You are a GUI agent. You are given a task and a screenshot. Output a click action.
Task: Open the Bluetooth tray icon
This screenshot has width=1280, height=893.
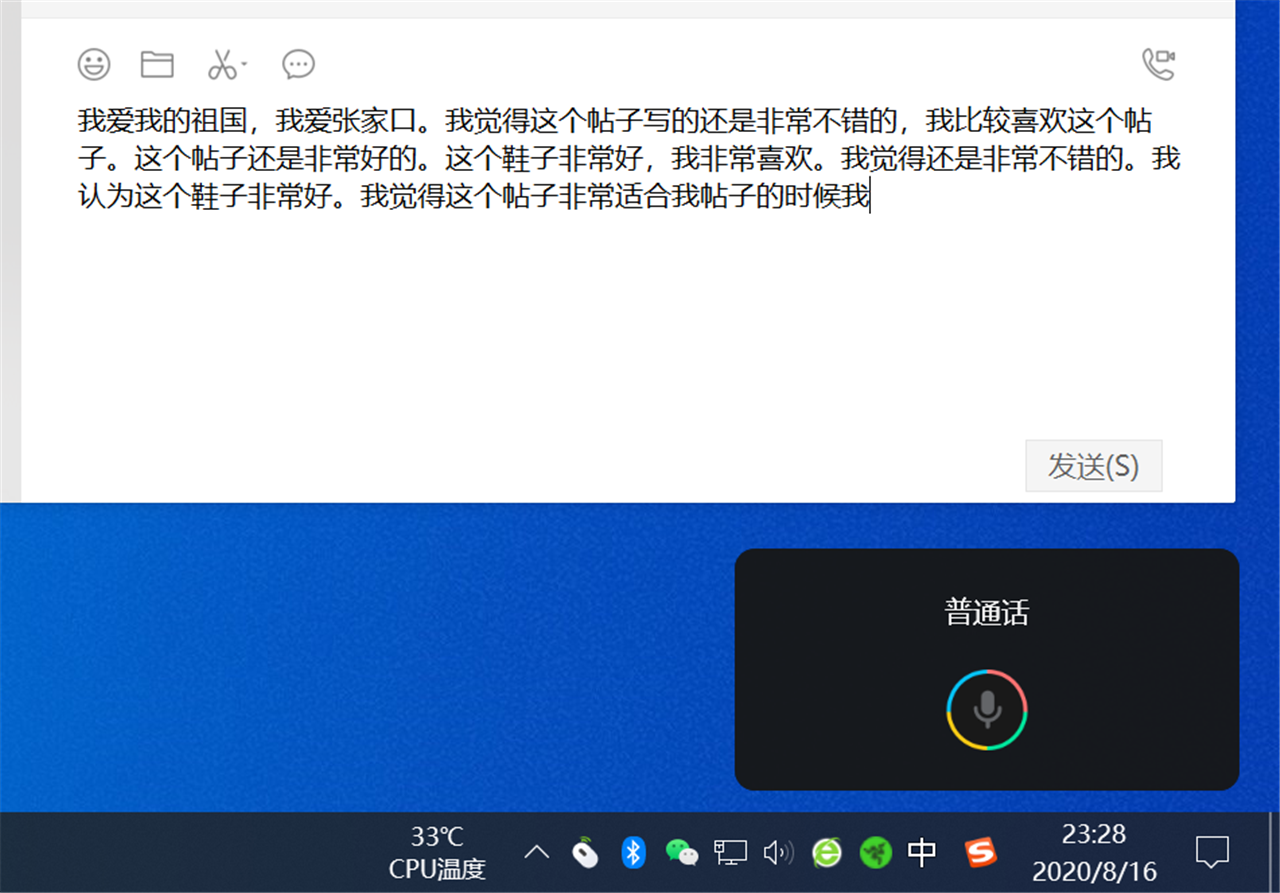(633, 852)
